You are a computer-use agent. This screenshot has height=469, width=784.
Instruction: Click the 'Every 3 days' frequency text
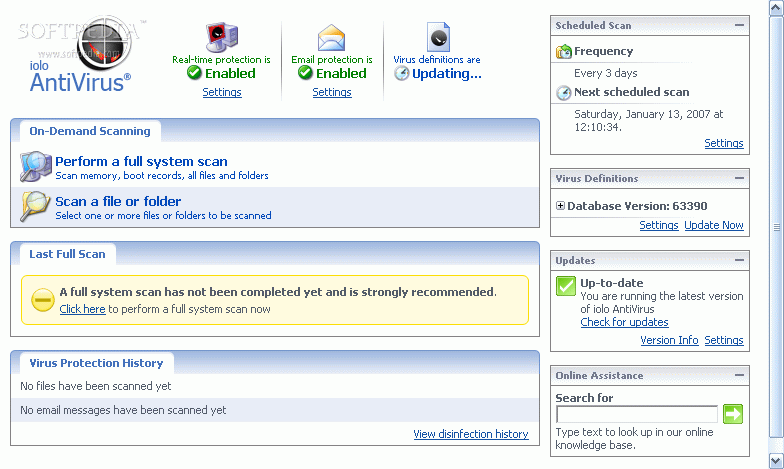pyautogui.click(x=606, y=73)
